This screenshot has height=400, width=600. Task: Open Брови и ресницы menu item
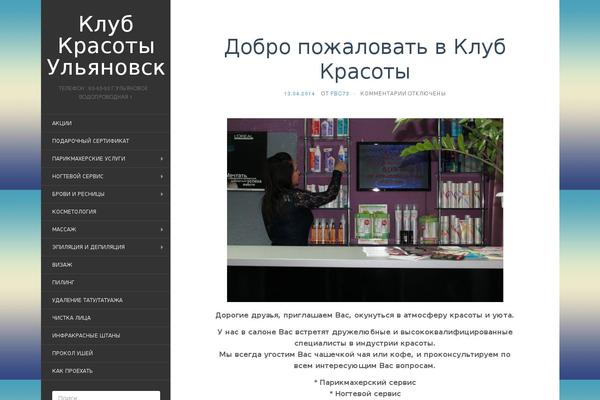[106, 194]
